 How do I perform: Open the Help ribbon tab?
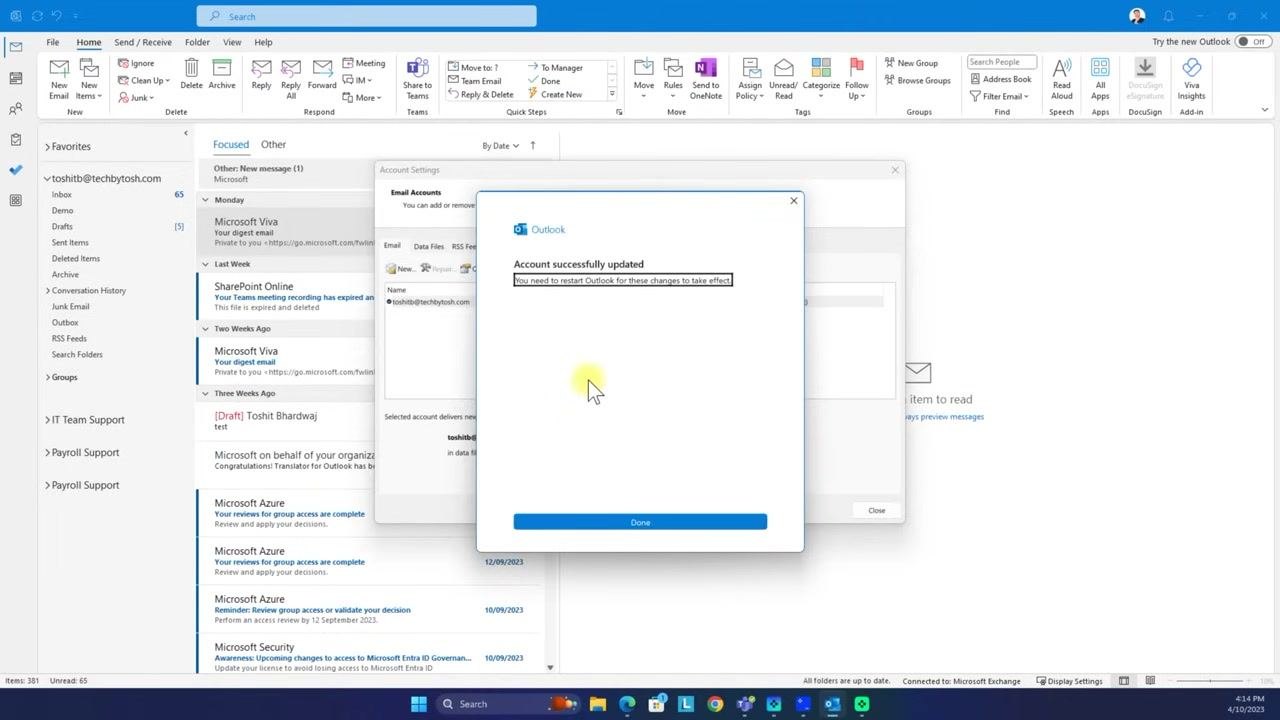(263, 42)
